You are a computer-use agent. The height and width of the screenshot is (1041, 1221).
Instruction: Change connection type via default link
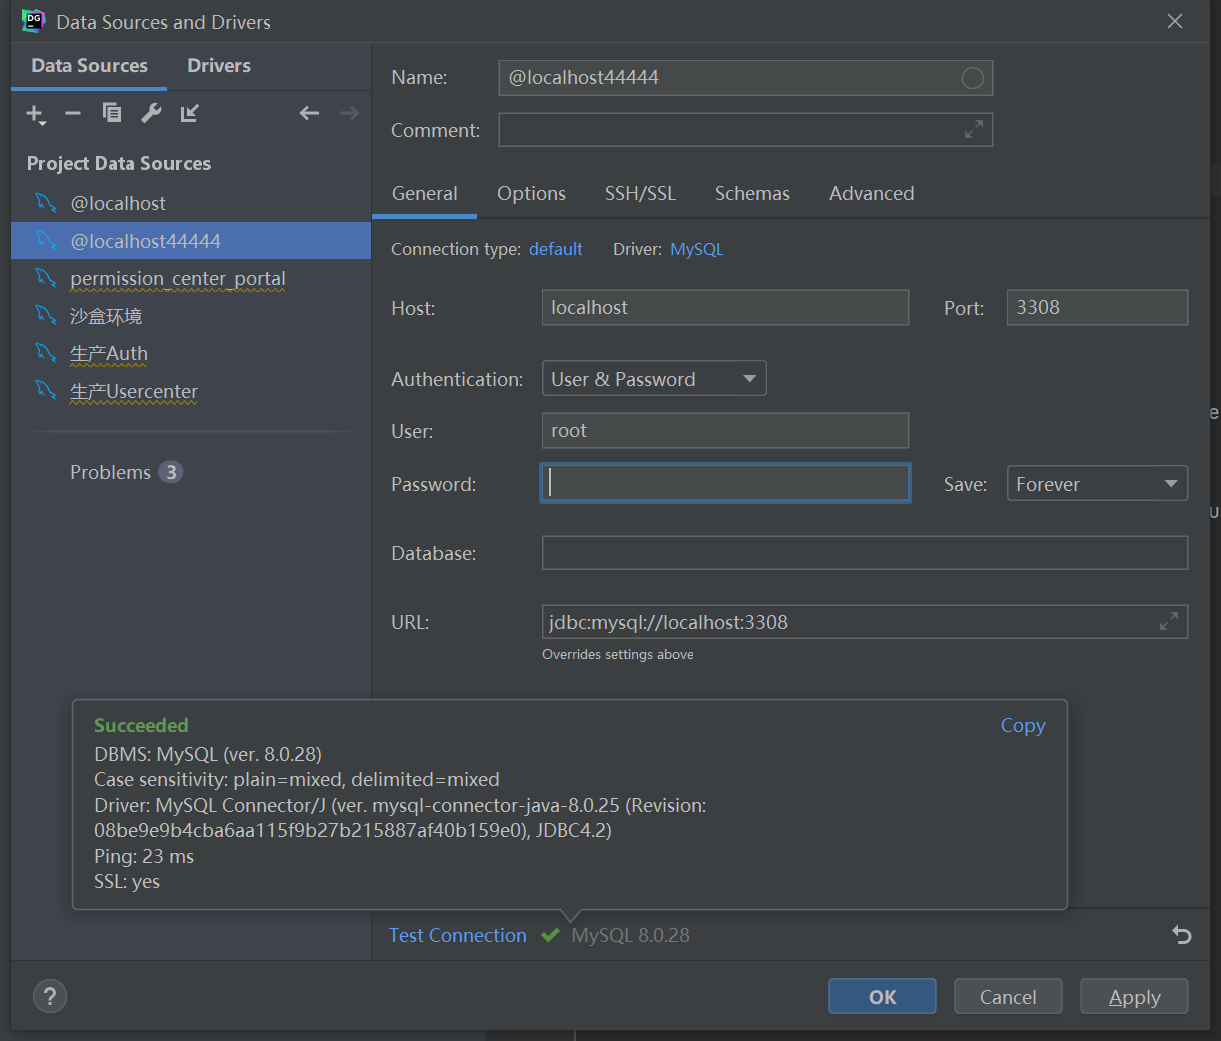556,249
